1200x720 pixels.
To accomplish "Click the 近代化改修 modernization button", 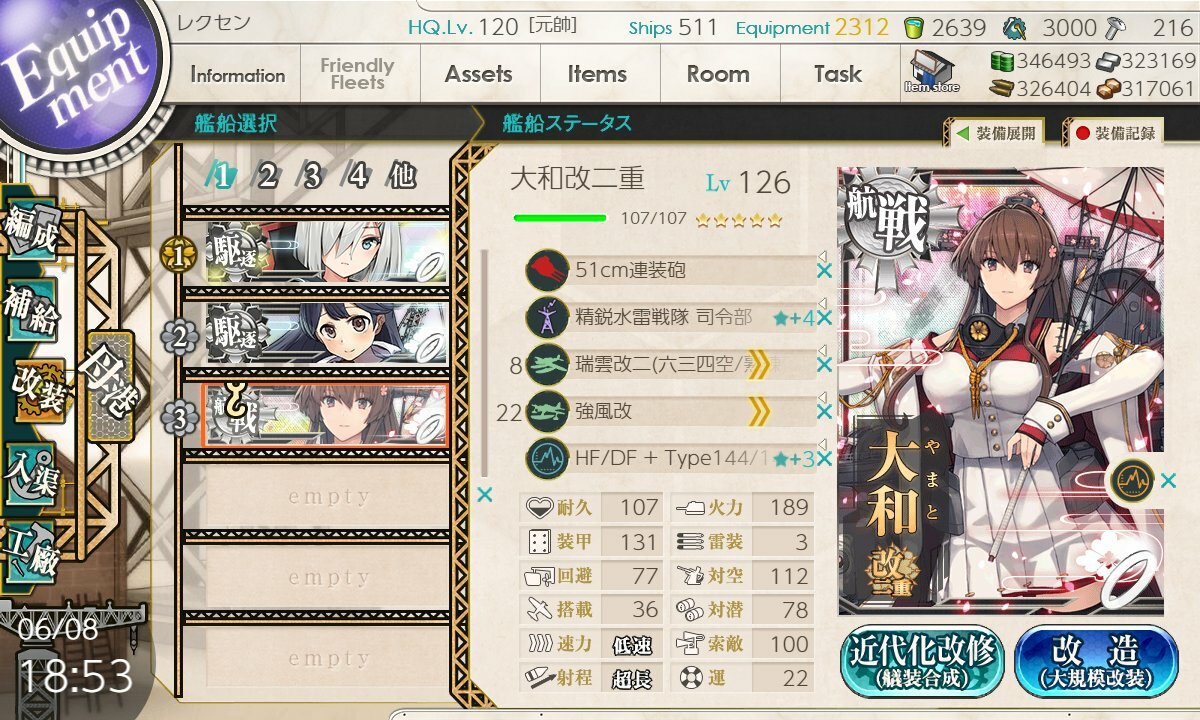I will click(922, 662).
